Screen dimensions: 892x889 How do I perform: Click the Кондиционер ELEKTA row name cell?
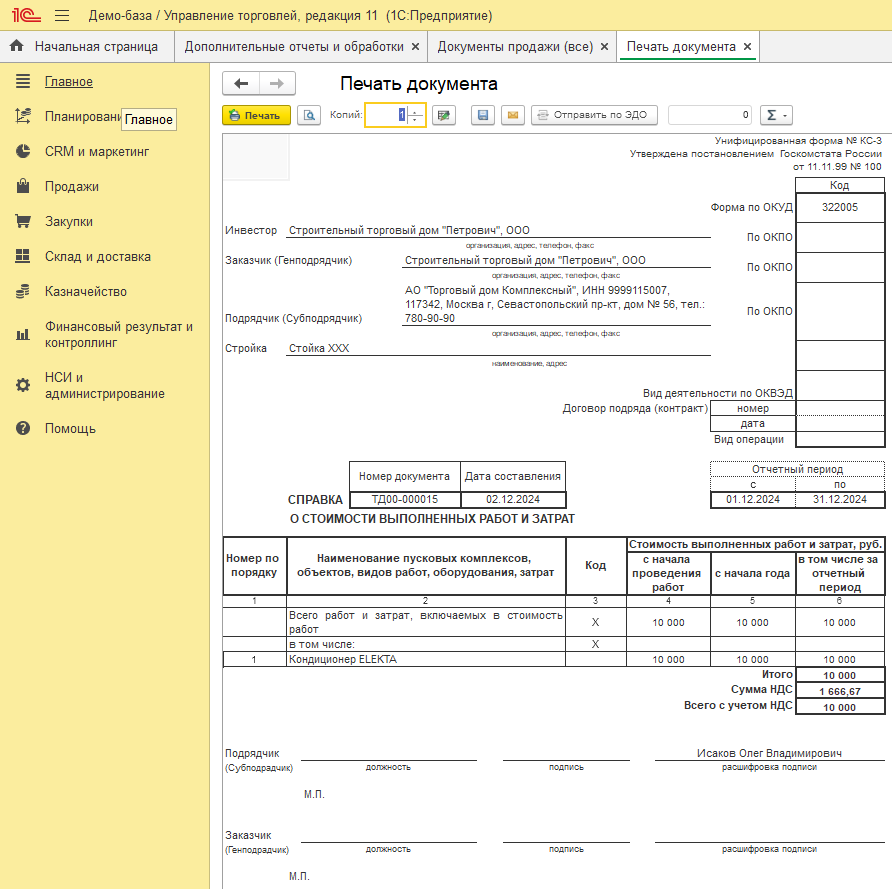pyautogui.click(x=426, y=659)
